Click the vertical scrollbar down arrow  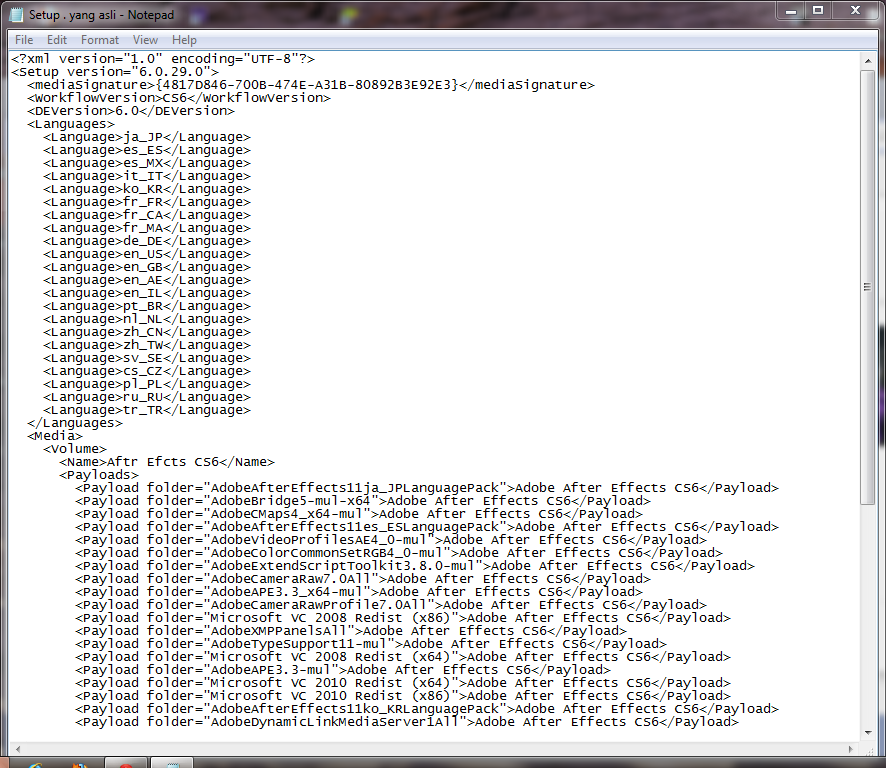coord(868,733)
